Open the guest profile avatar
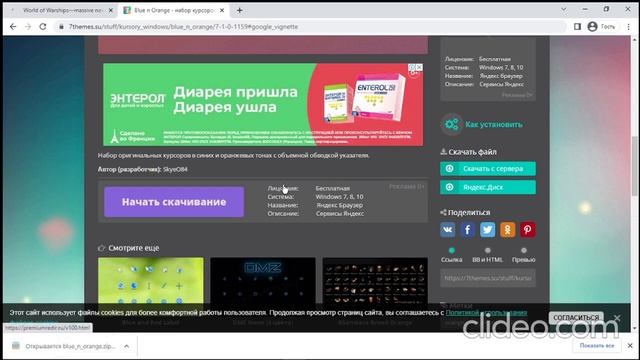Screen dimensions: 640x360 pos(592,27)
